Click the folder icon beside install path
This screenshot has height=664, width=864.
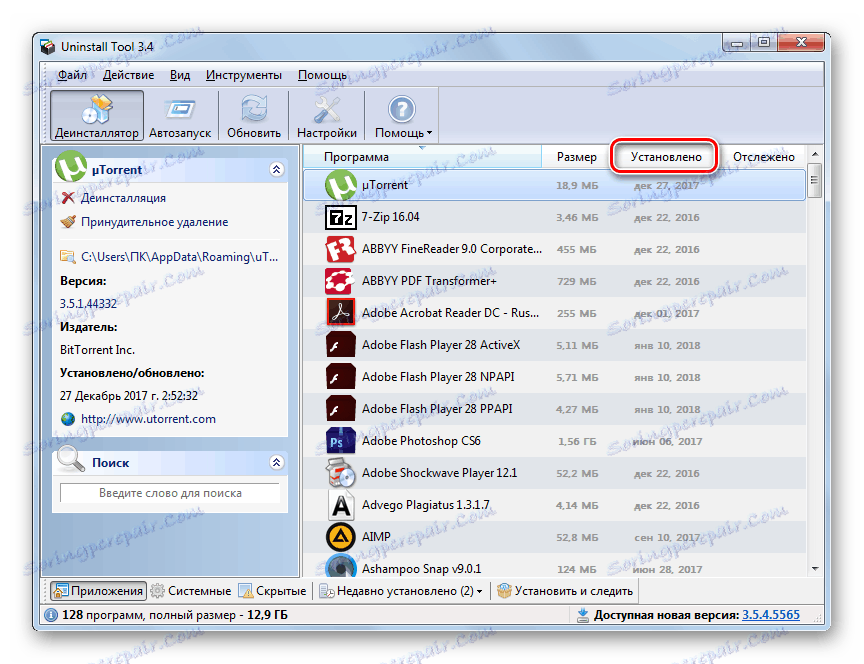[x=67, y=256]
